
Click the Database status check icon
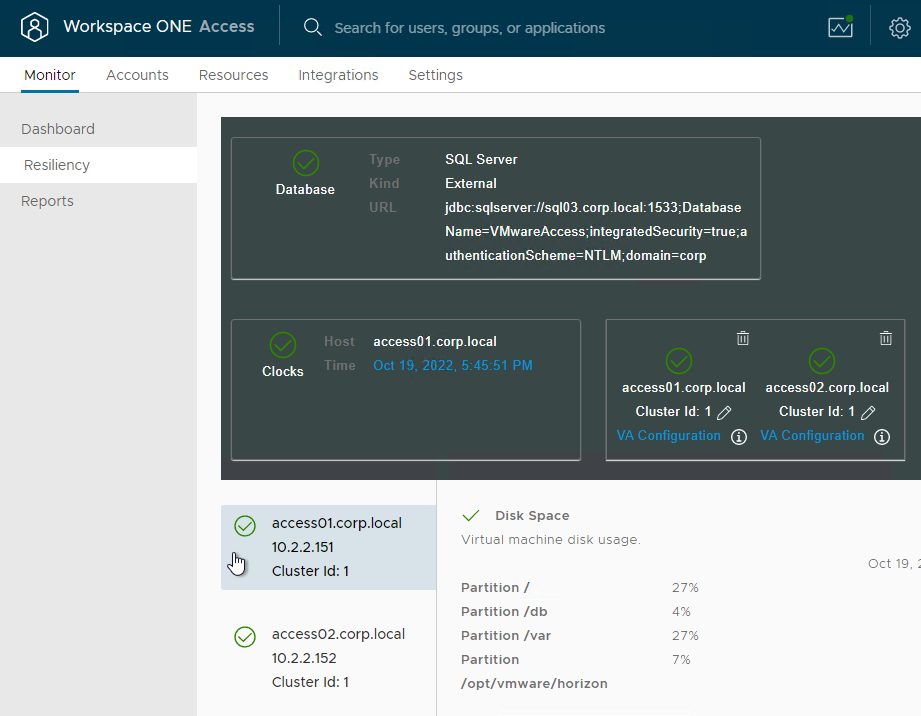(306, 163)
